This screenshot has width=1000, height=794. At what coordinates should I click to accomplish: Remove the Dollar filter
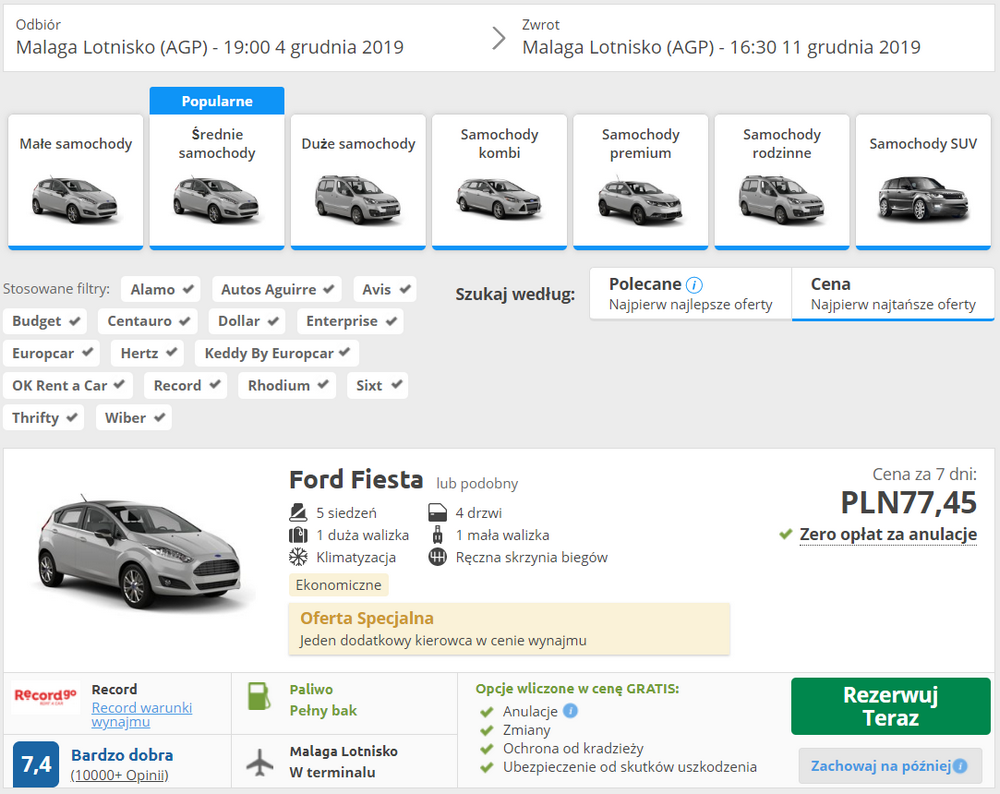[247, 321]
